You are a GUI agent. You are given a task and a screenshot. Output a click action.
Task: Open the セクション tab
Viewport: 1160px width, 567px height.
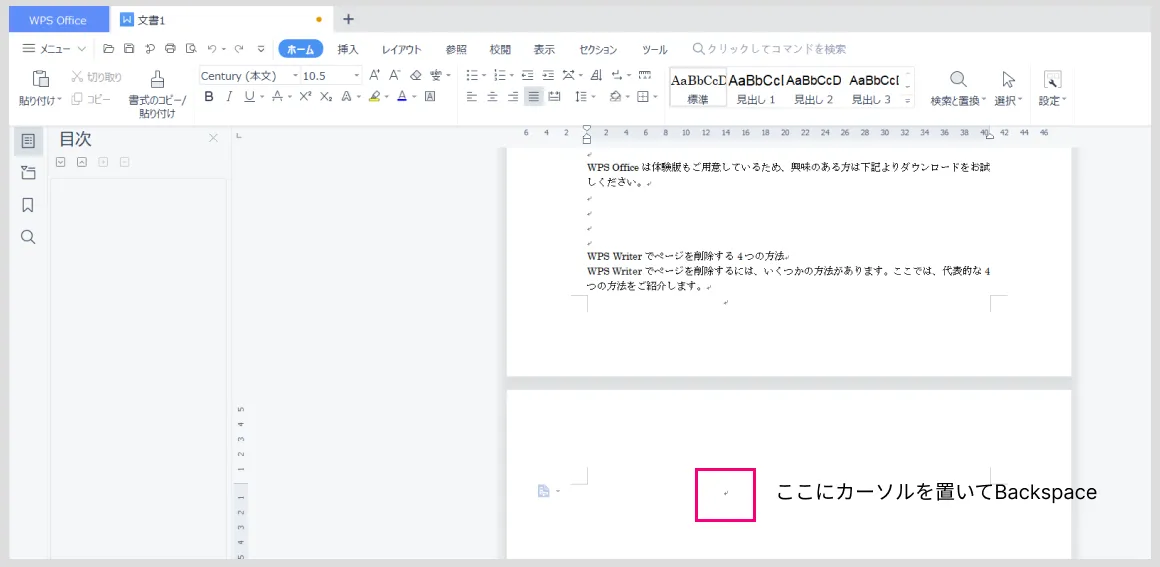pos(598,50)
